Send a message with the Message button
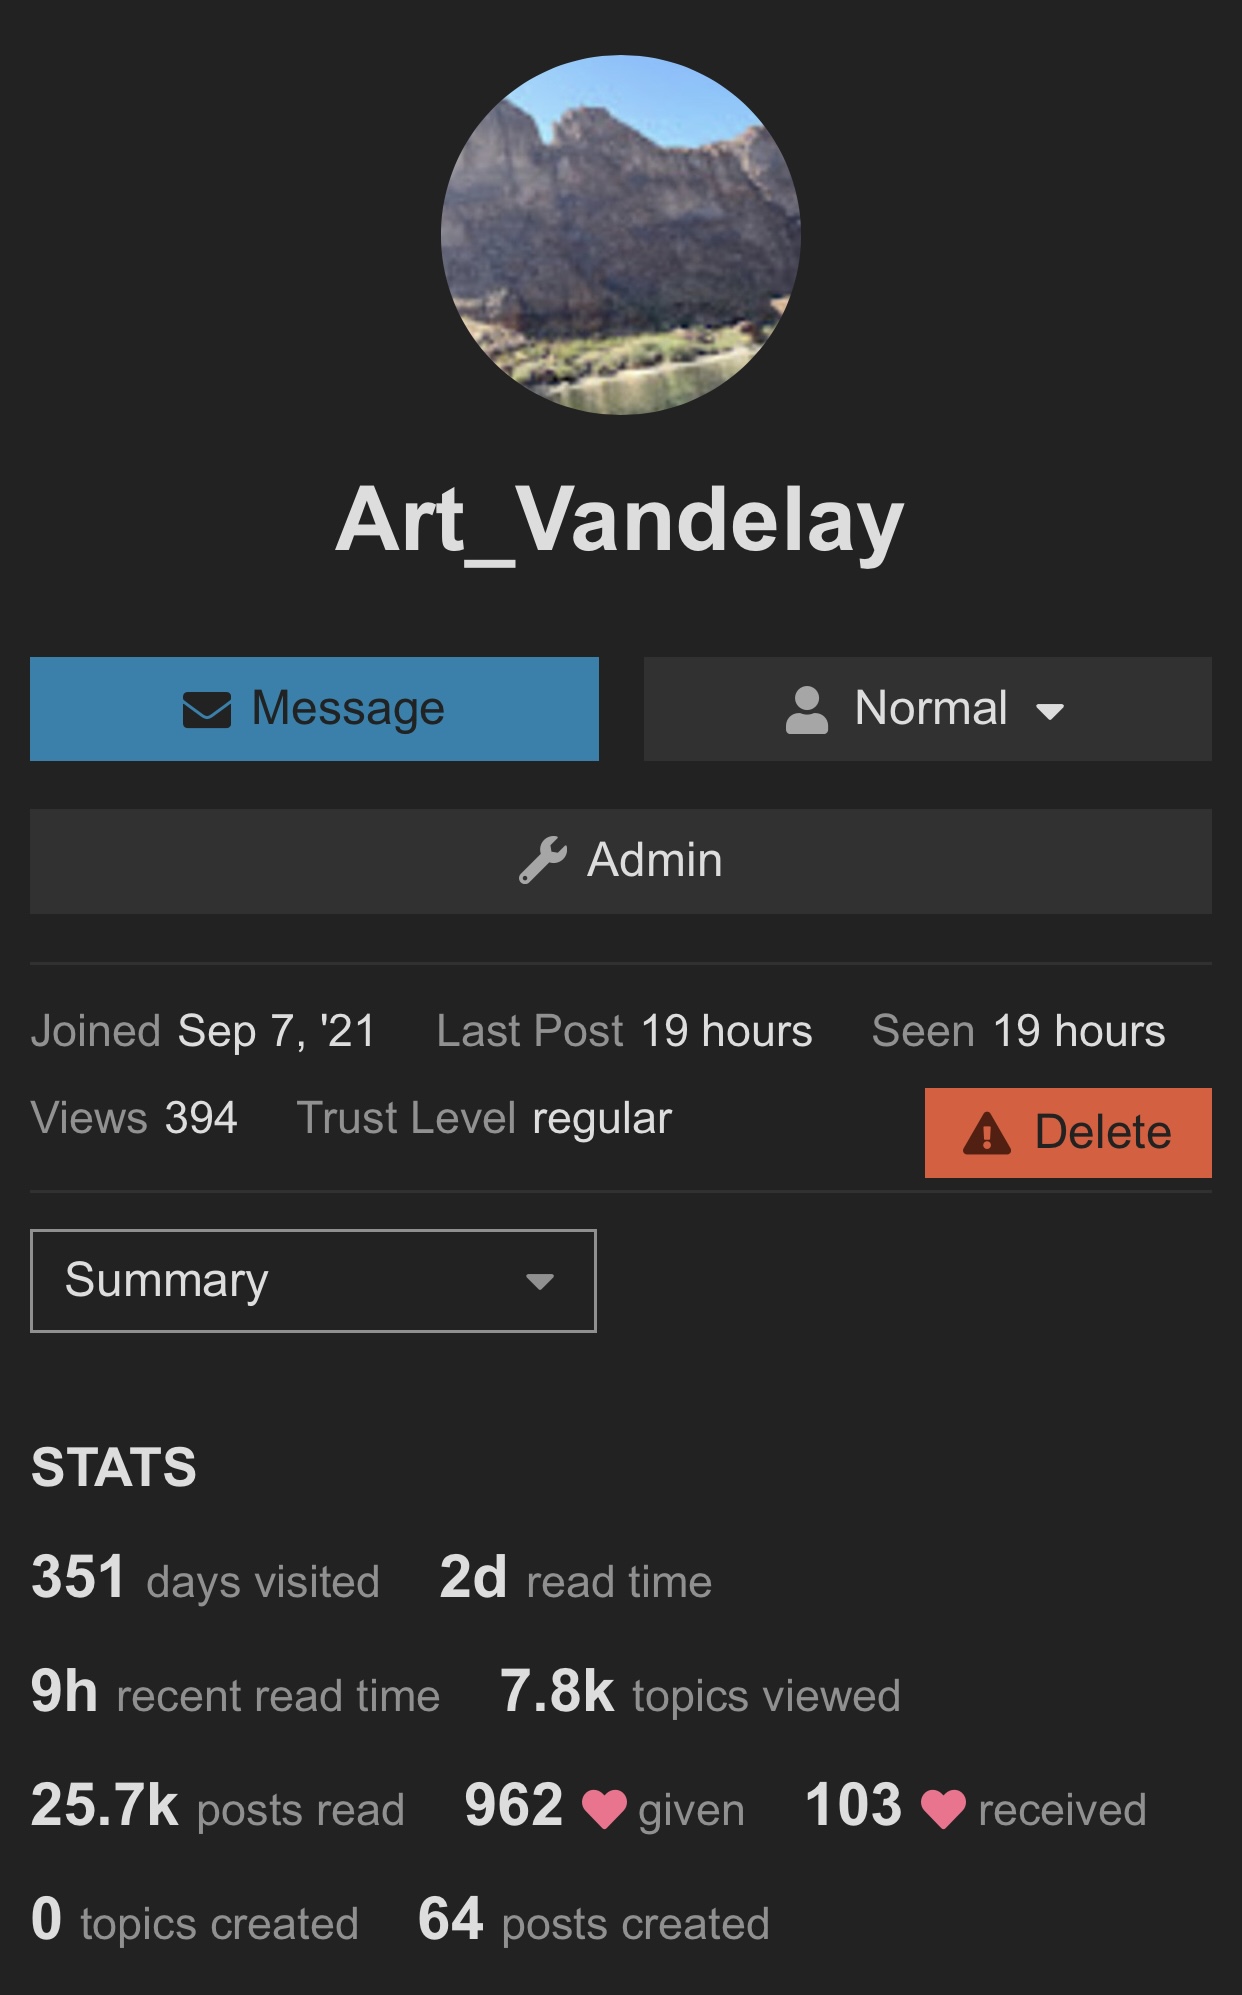Viewport: 1242px width, 1995px height. (314, 709)
